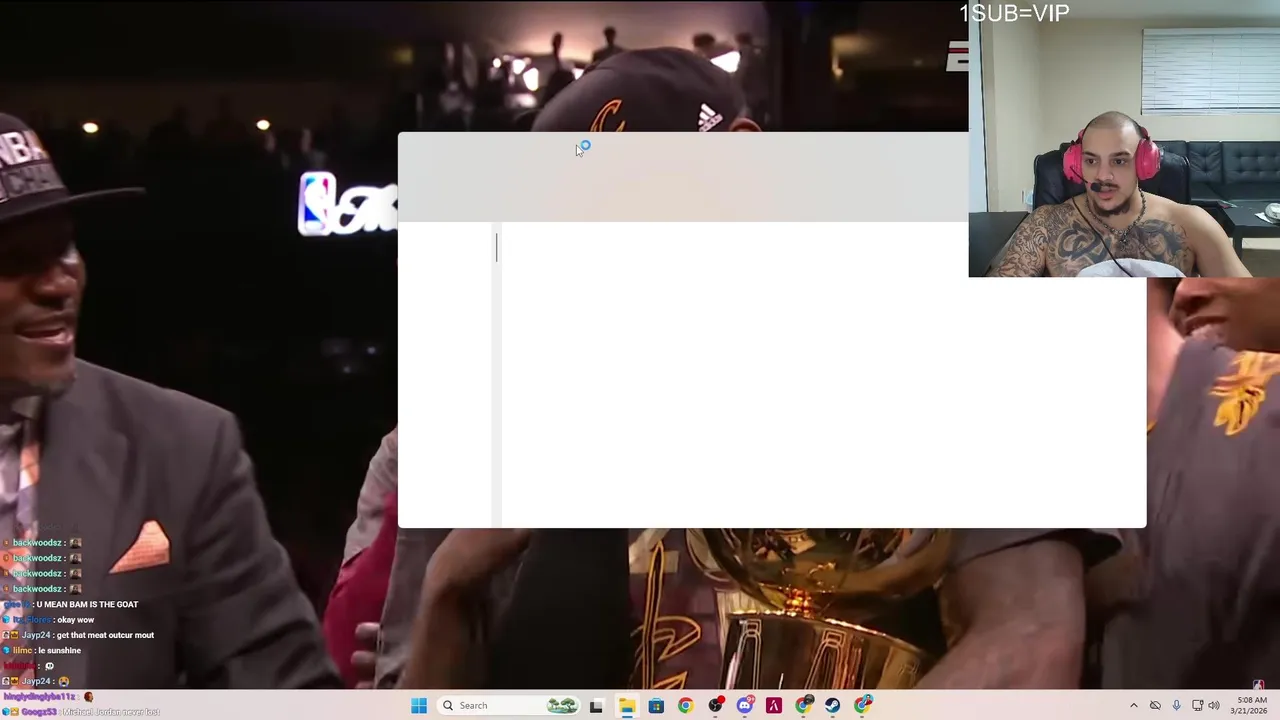Open Chrome icon with photo profile badge
This screenshot has height=720, width=1280.
click(863, 706)
